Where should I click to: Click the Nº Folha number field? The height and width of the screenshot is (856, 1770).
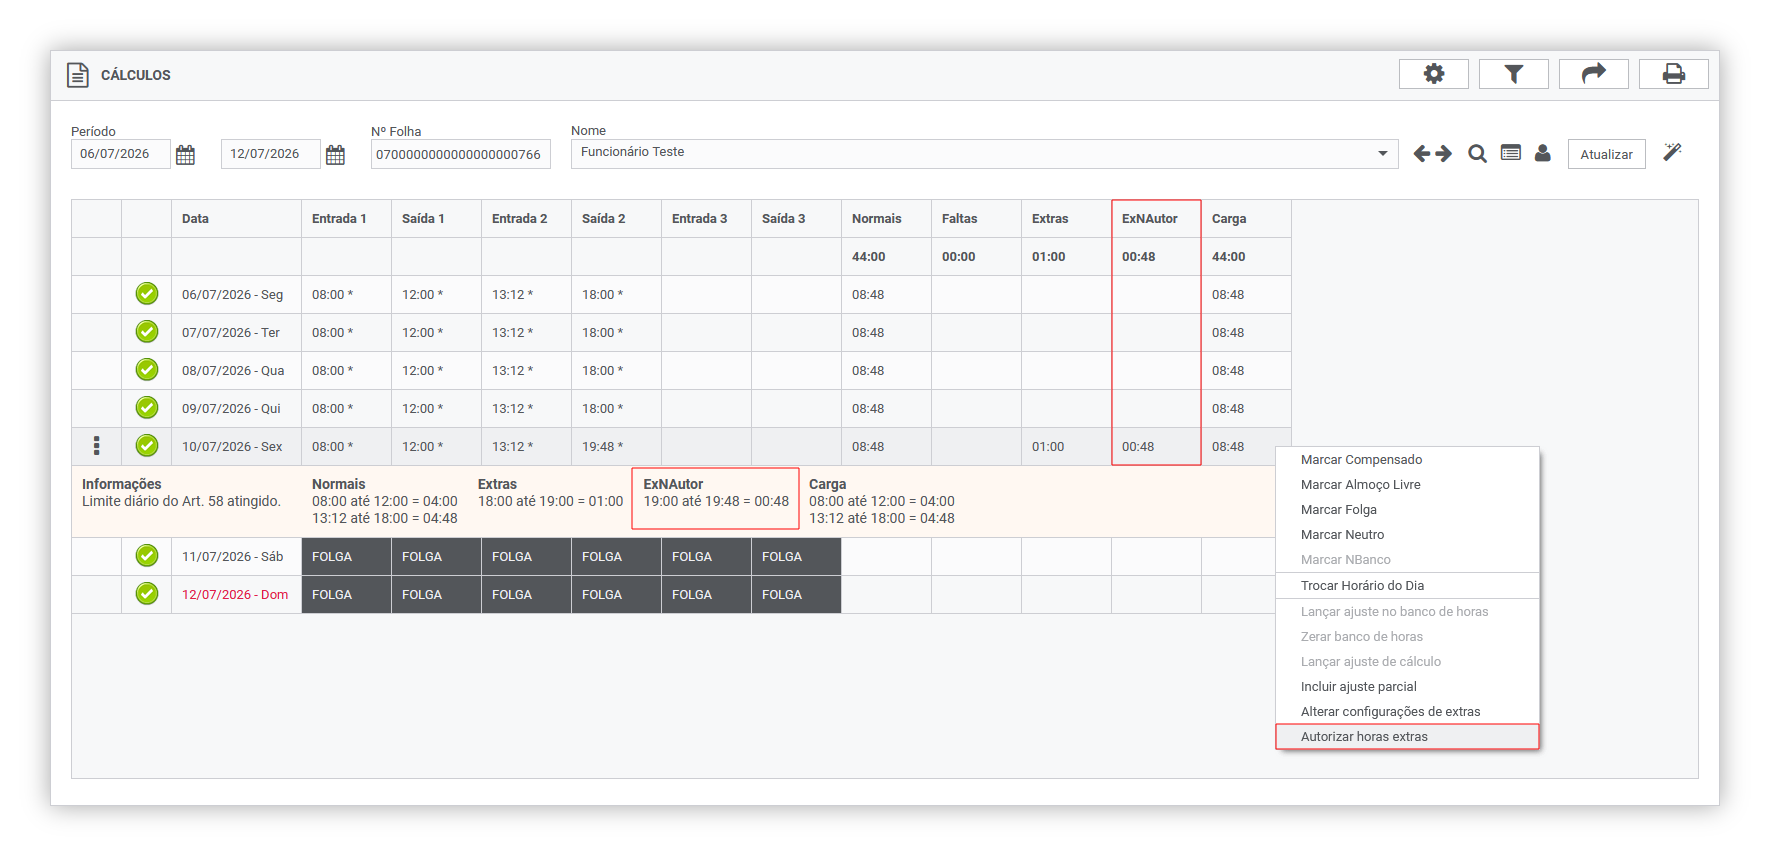tap(460, 154)
